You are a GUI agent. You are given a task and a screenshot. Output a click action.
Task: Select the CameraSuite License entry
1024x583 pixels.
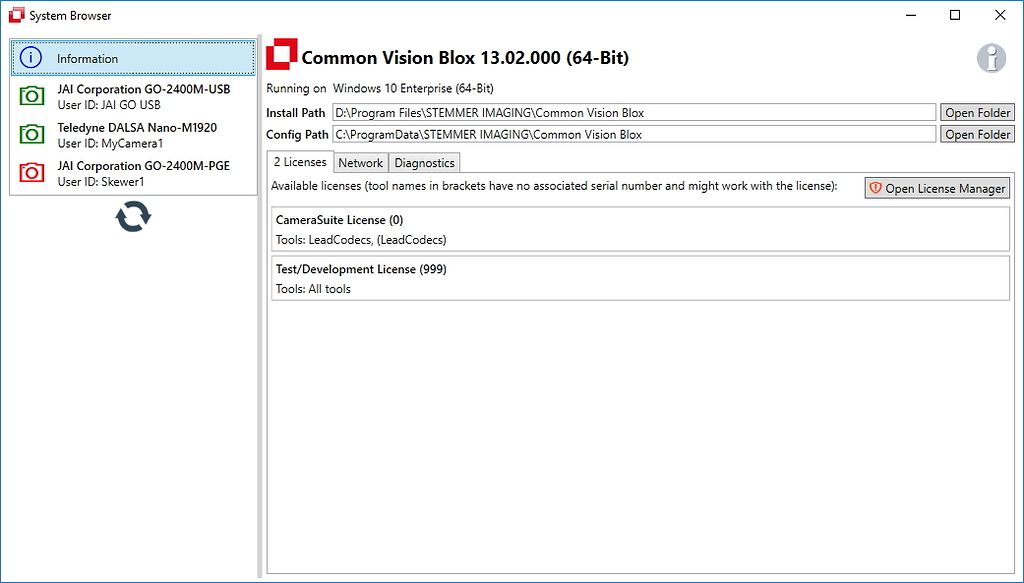(x=640, y=229)
